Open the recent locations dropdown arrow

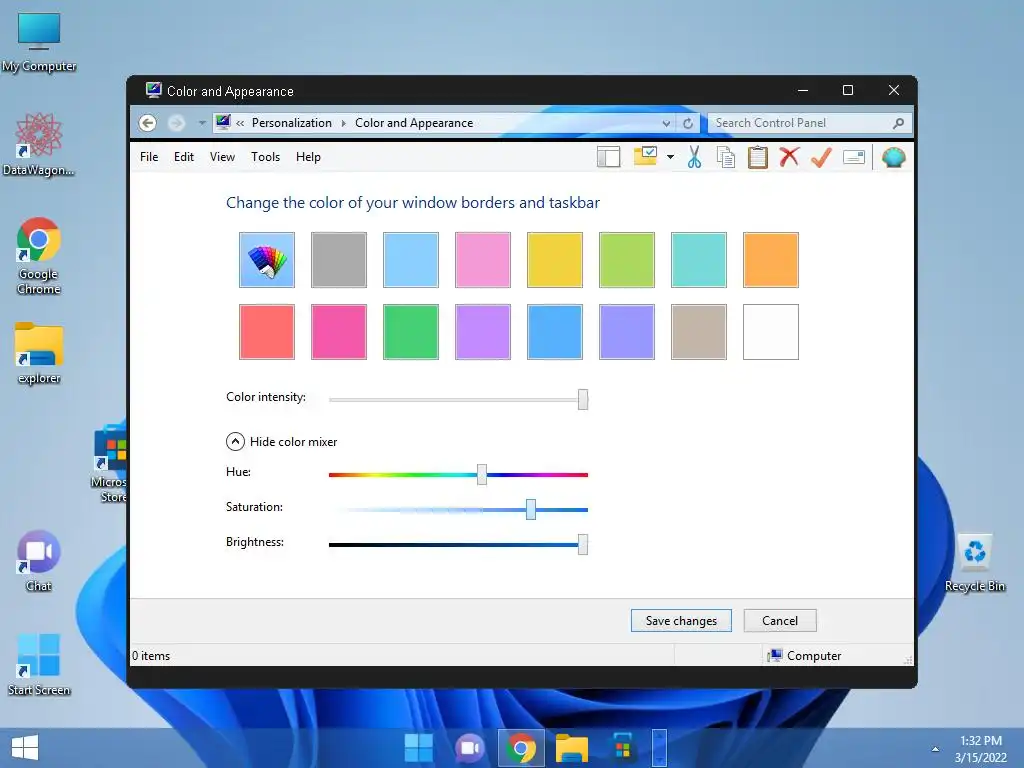[202, 123]
